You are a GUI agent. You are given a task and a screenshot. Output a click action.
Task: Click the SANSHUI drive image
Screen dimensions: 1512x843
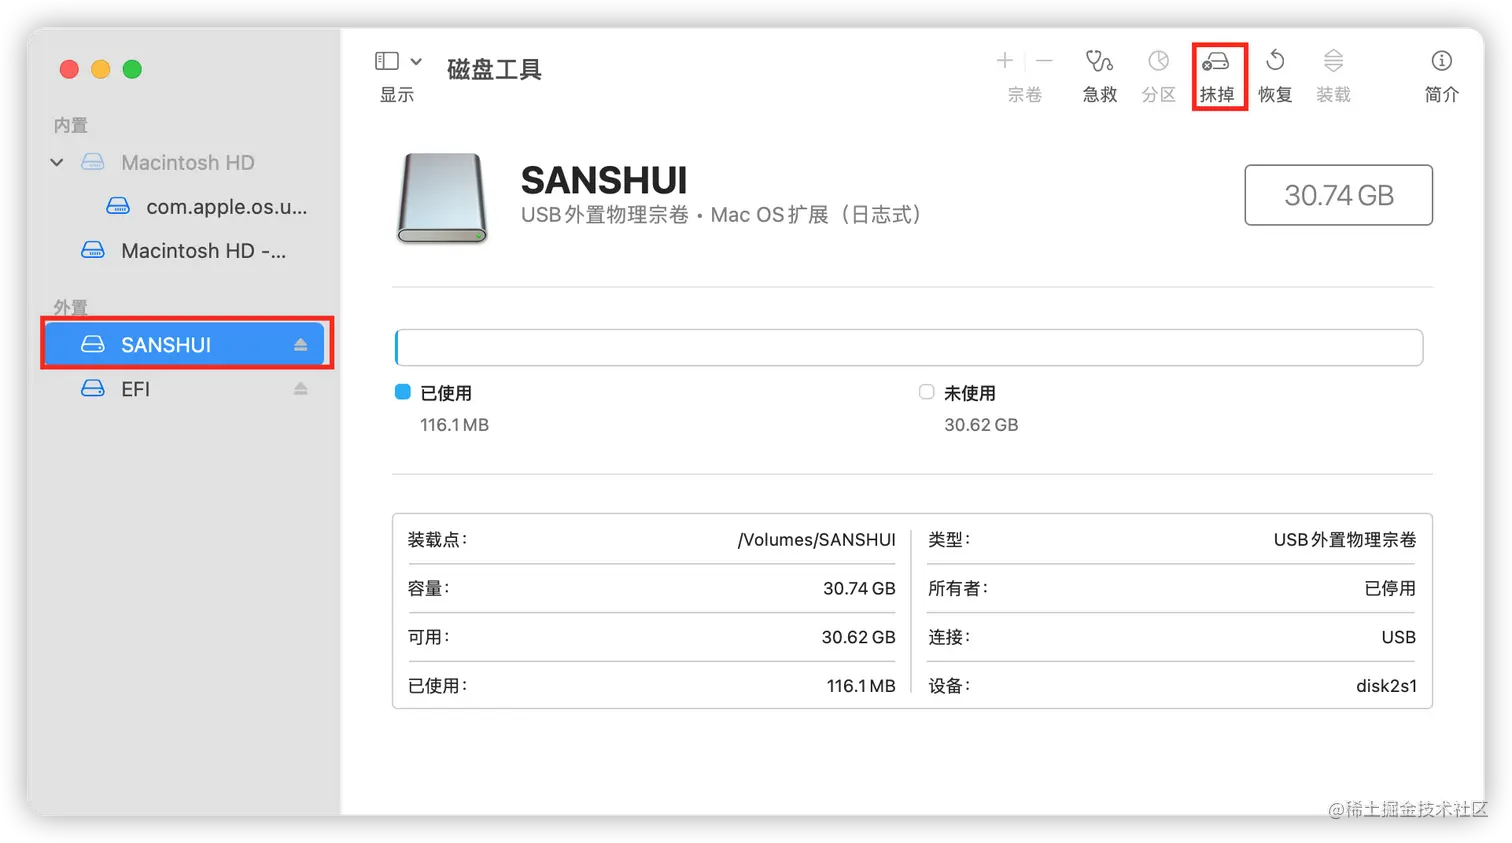click(442, 198)
